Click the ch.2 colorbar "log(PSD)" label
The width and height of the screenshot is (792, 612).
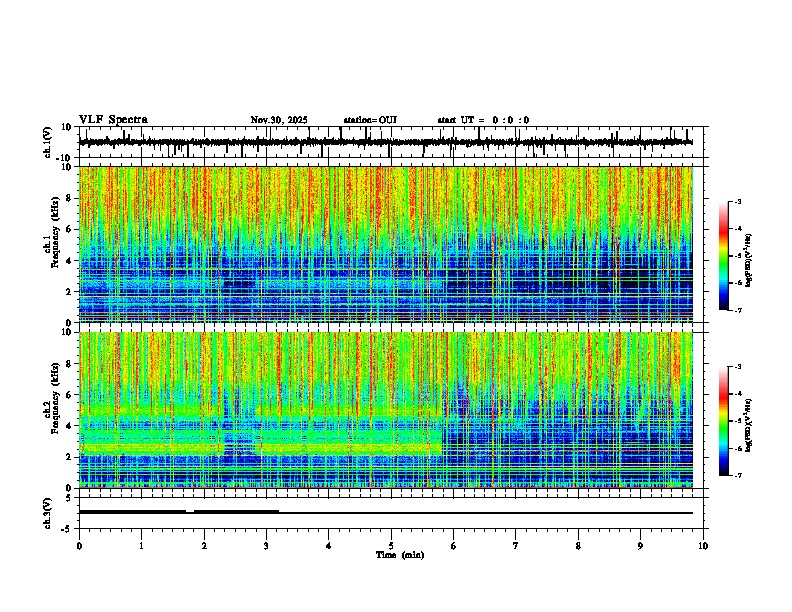tap(749, 425)
